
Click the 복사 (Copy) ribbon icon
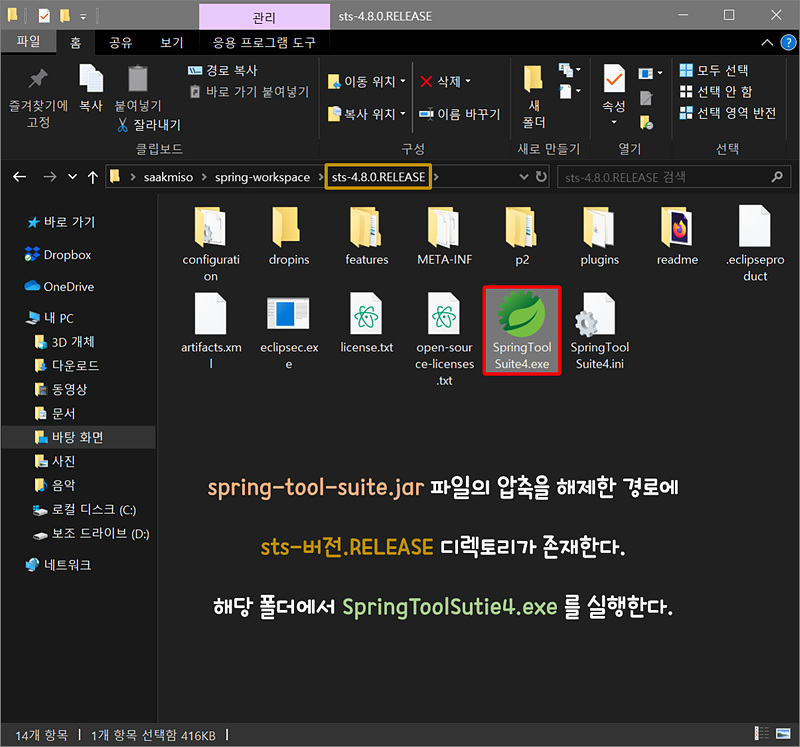click(x=91, y=88)
